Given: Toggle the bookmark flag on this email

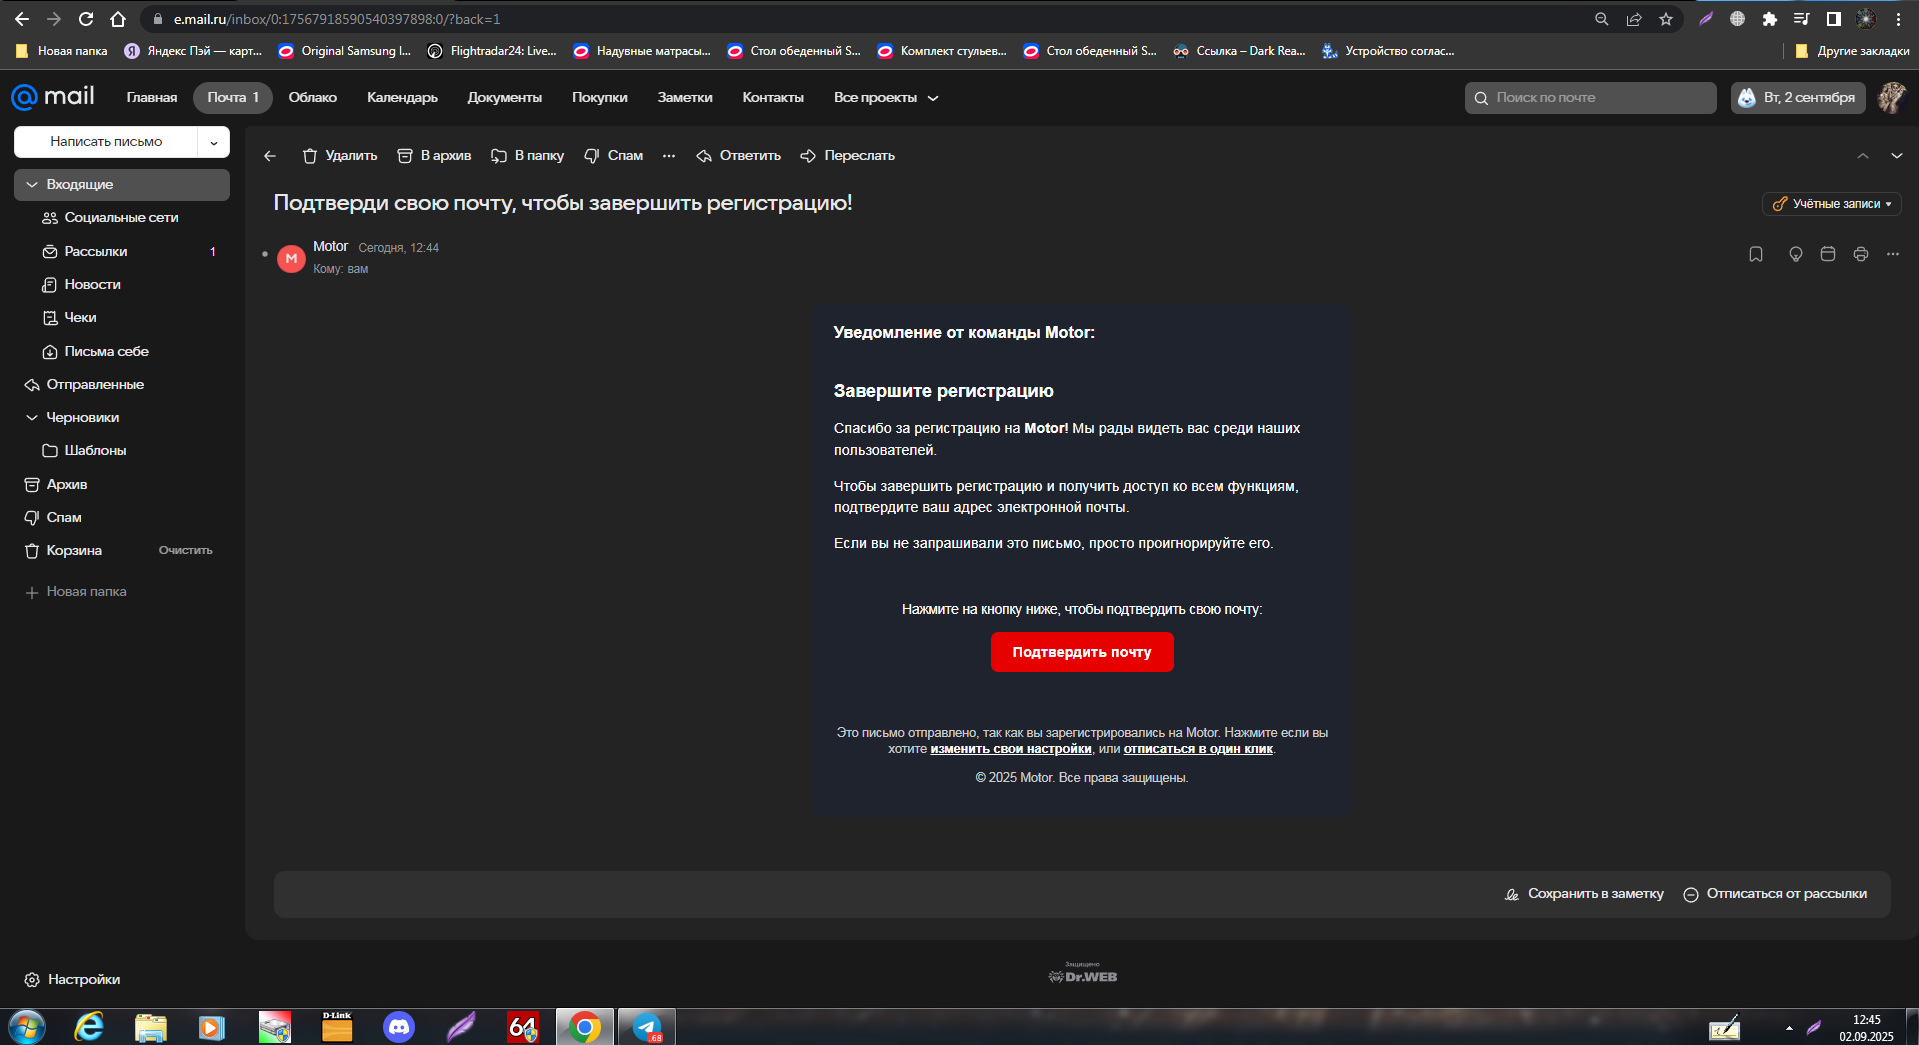Looking at the screenshot, I should point(1755,254).
